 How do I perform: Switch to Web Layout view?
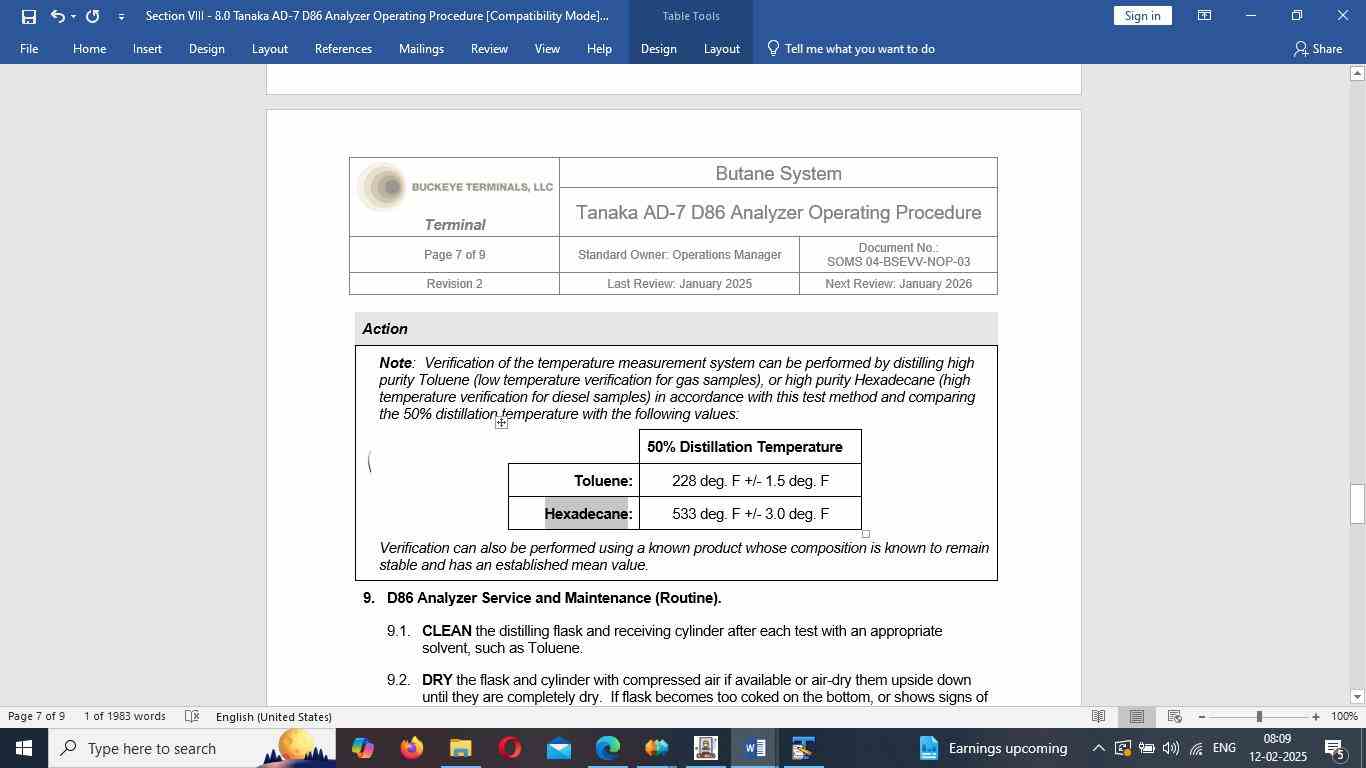[x=1175, y=717]
